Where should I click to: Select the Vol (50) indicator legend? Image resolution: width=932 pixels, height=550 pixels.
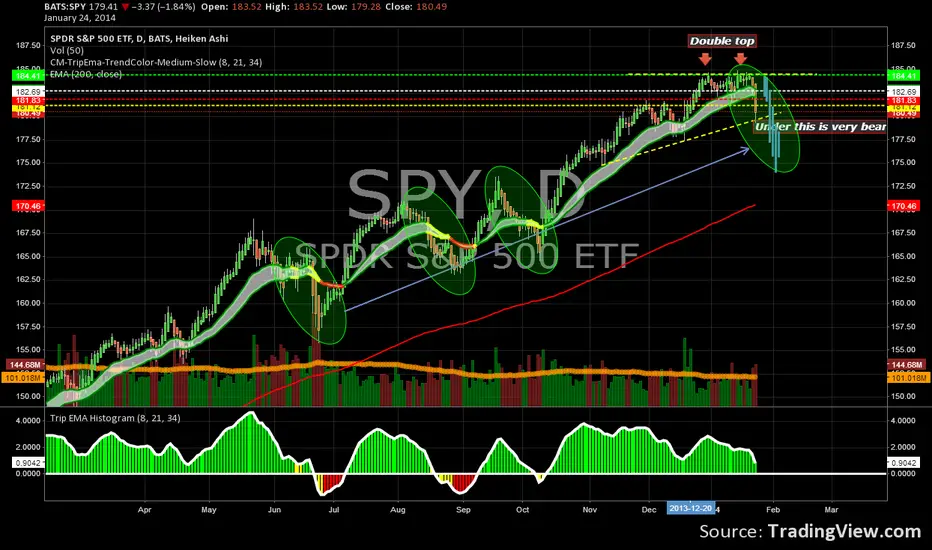pos(67,51)
